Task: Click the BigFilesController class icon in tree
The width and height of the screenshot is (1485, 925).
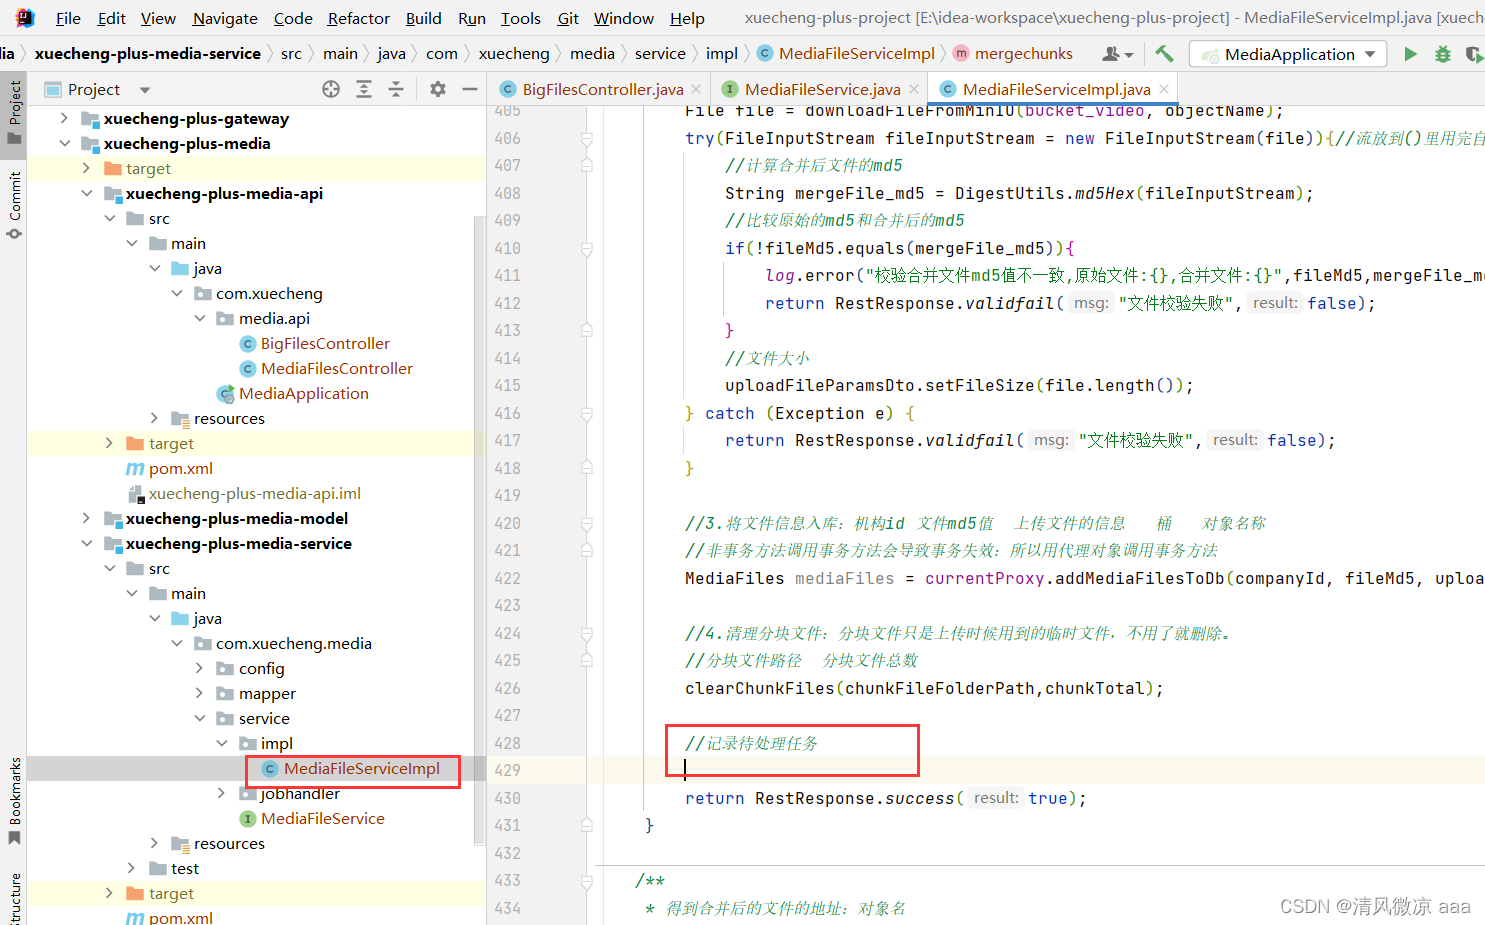Action: 248,343
